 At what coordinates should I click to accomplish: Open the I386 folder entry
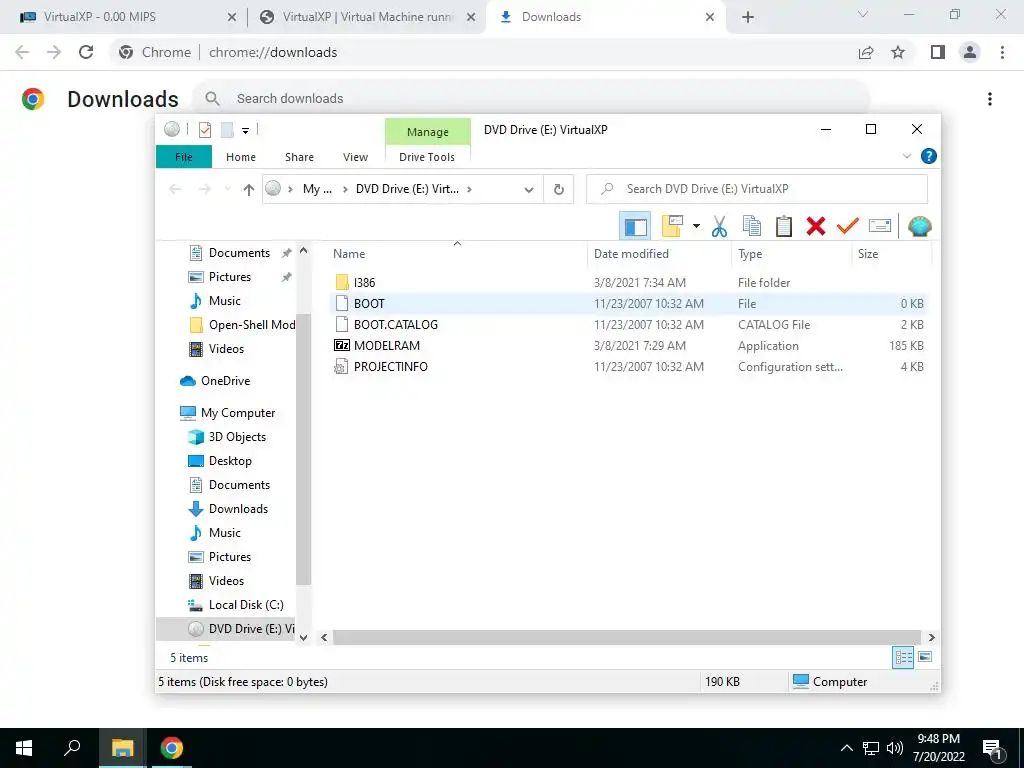pyautogui.click(x=364, y=283)
